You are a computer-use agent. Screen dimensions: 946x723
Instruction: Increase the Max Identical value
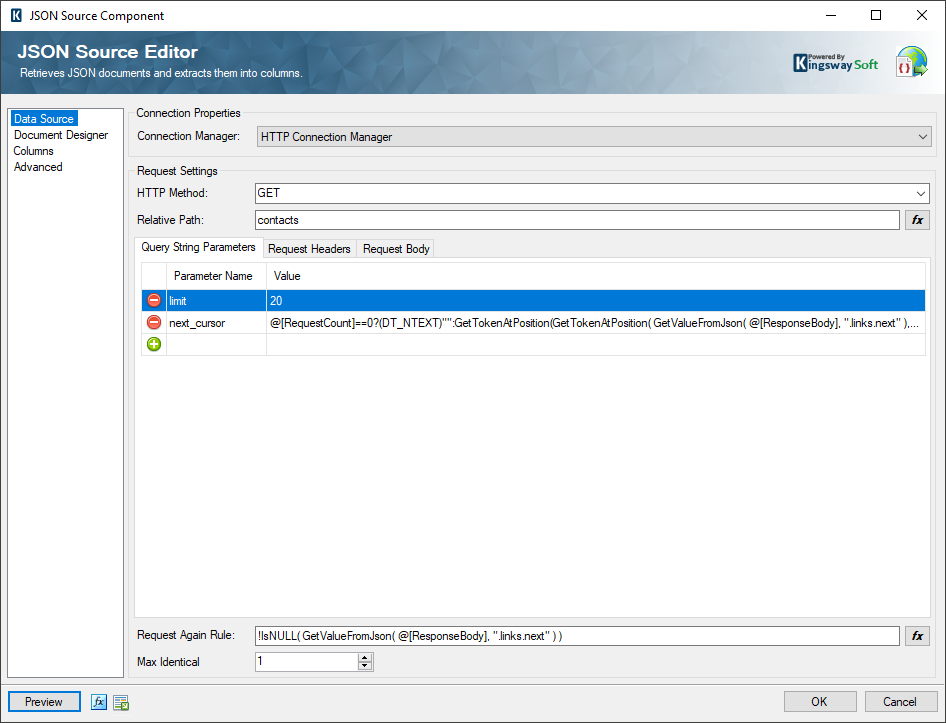[x=365, y=657]
